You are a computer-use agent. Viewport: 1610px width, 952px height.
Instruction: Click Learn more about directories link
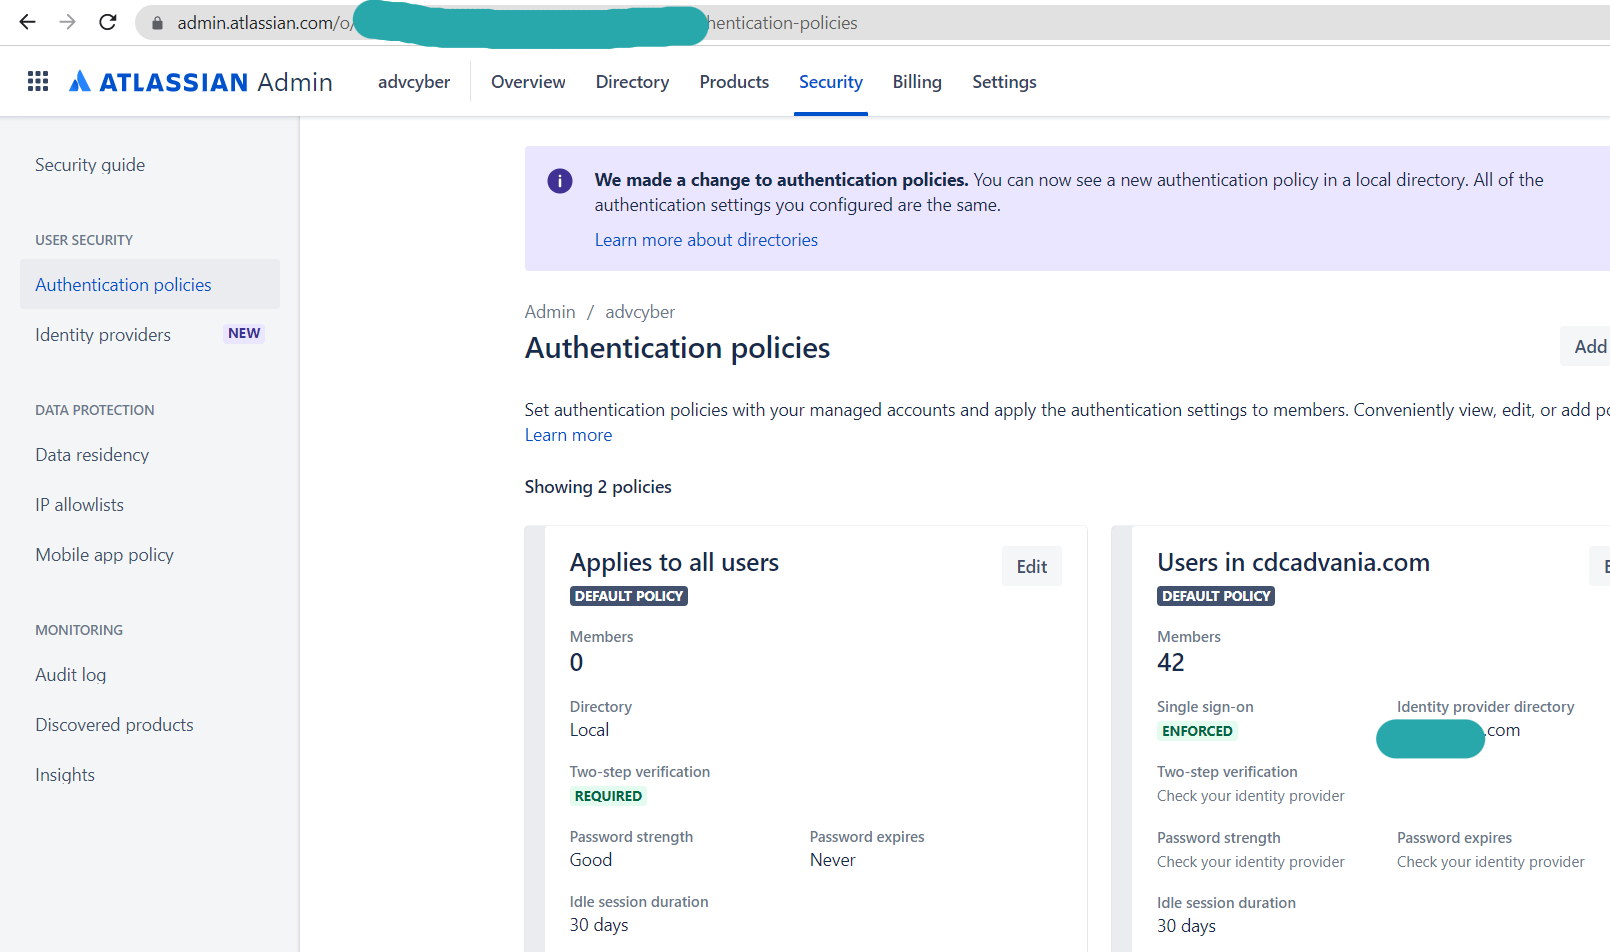coord(706,240)
